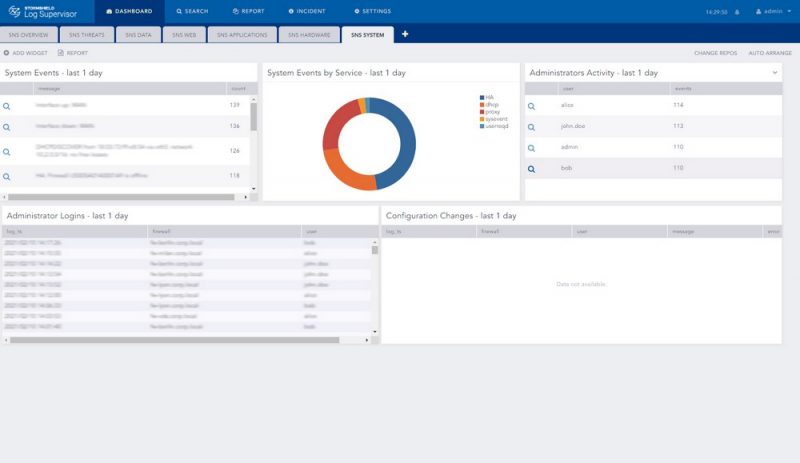This screenshot has height=463, width=800.
Task: Click the notification bell icon
Action: (x=737, y=12)
